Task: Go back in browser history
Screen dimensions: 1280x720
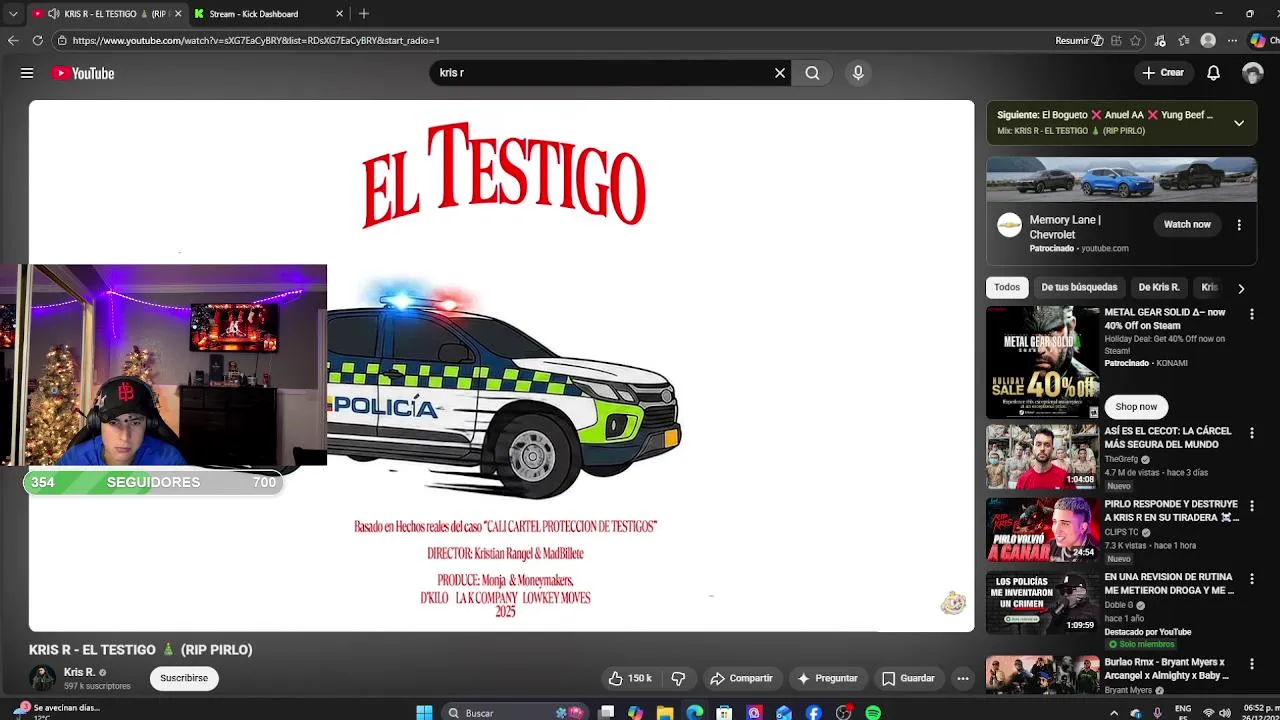Action: [13, 40]
